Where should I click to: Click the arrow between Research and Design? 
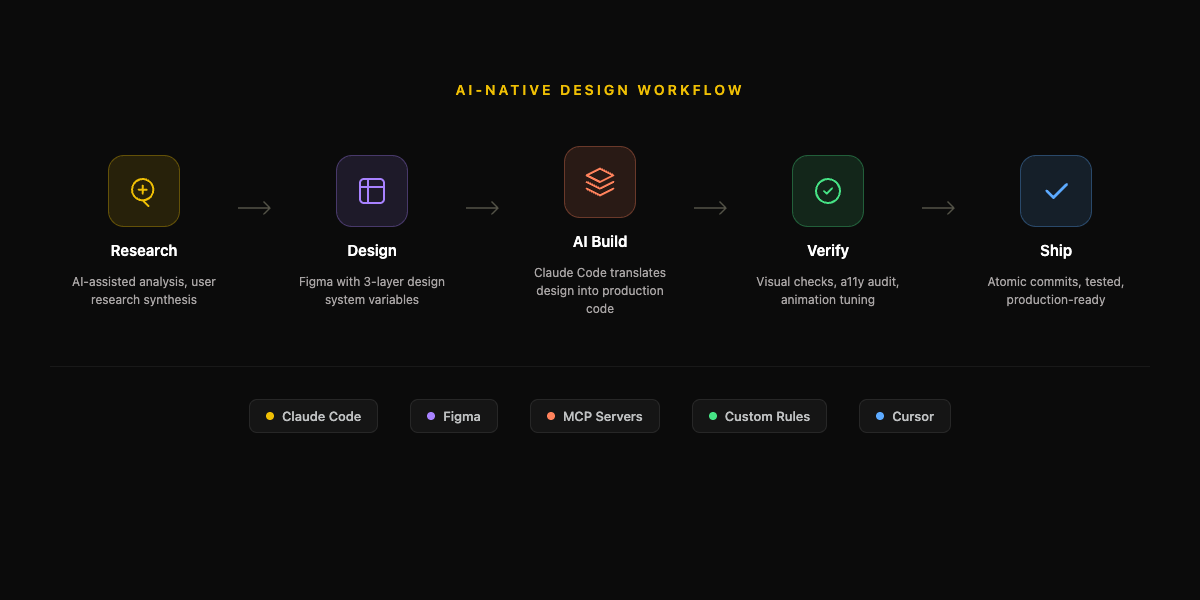pyautogui.click(x=254, y=208)
